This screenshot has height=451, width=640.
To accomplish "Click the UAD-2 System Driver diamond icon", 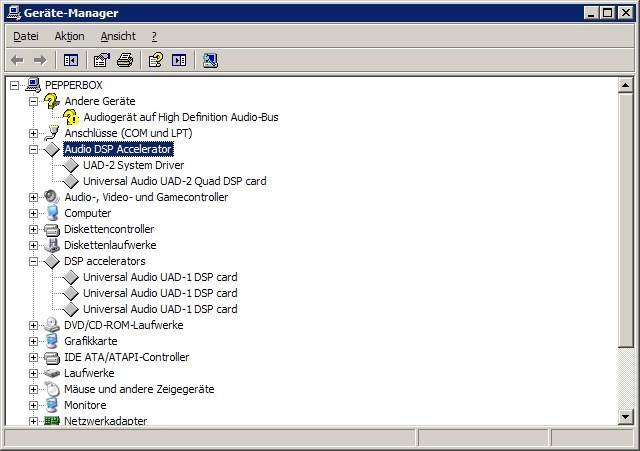I will pyautogui.click(x=71, y=165).
